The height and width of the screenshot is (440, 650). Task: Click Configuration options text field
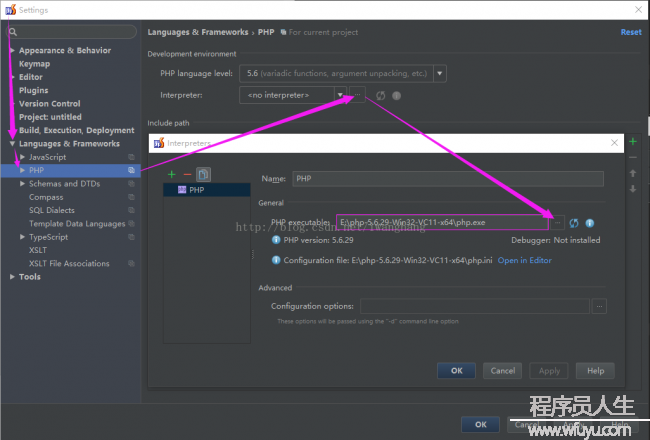point(475,306)
